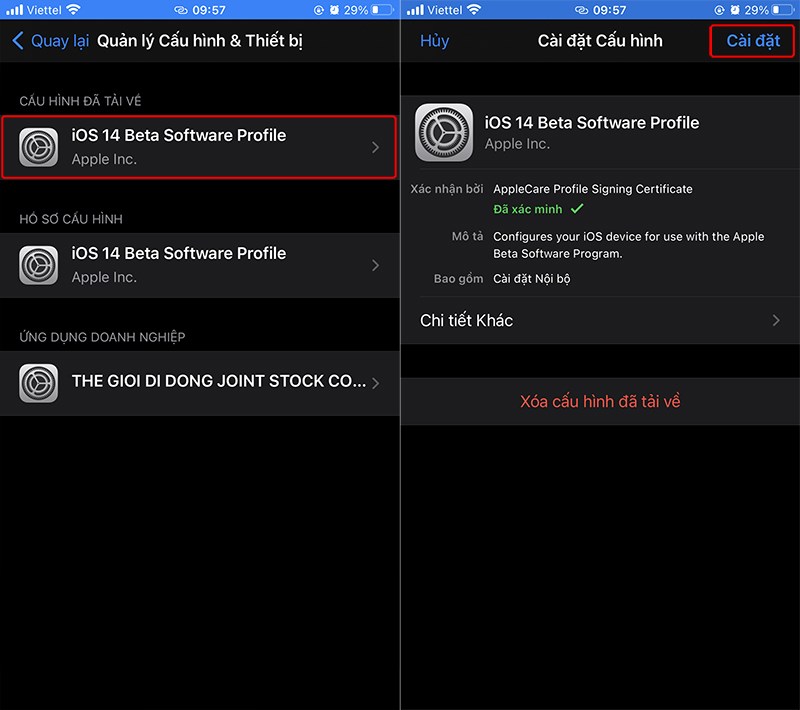Tap the Cài đặt Cấu hình title bar
Screen dimensions: 800x710
[600, 40]
